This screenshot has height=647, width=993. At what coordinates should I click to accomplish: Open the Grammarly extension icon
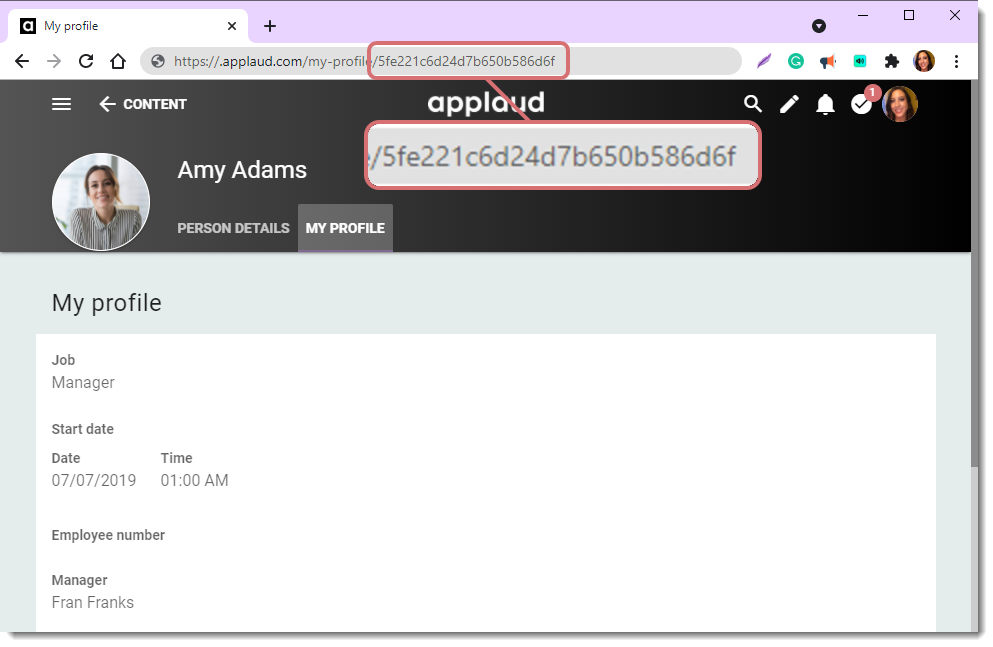(795, 61)
